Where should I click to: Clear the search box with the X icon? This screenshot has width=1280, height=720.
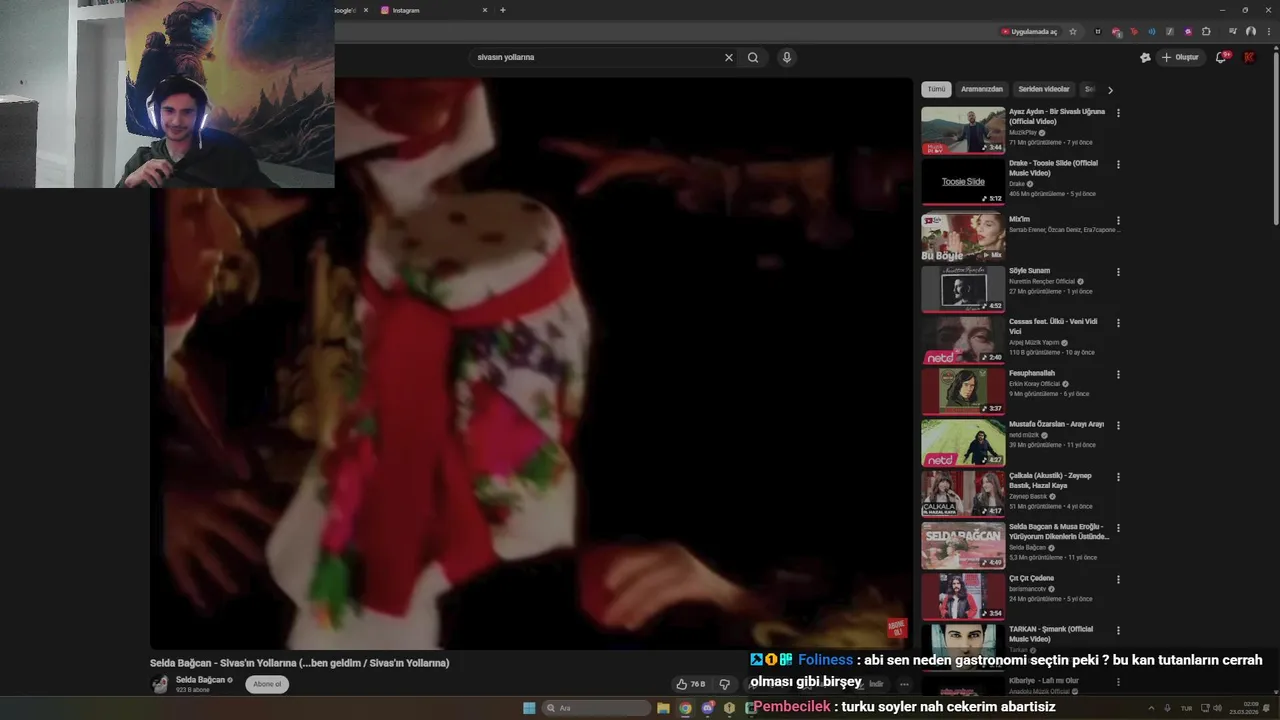[x=729, y=57]
